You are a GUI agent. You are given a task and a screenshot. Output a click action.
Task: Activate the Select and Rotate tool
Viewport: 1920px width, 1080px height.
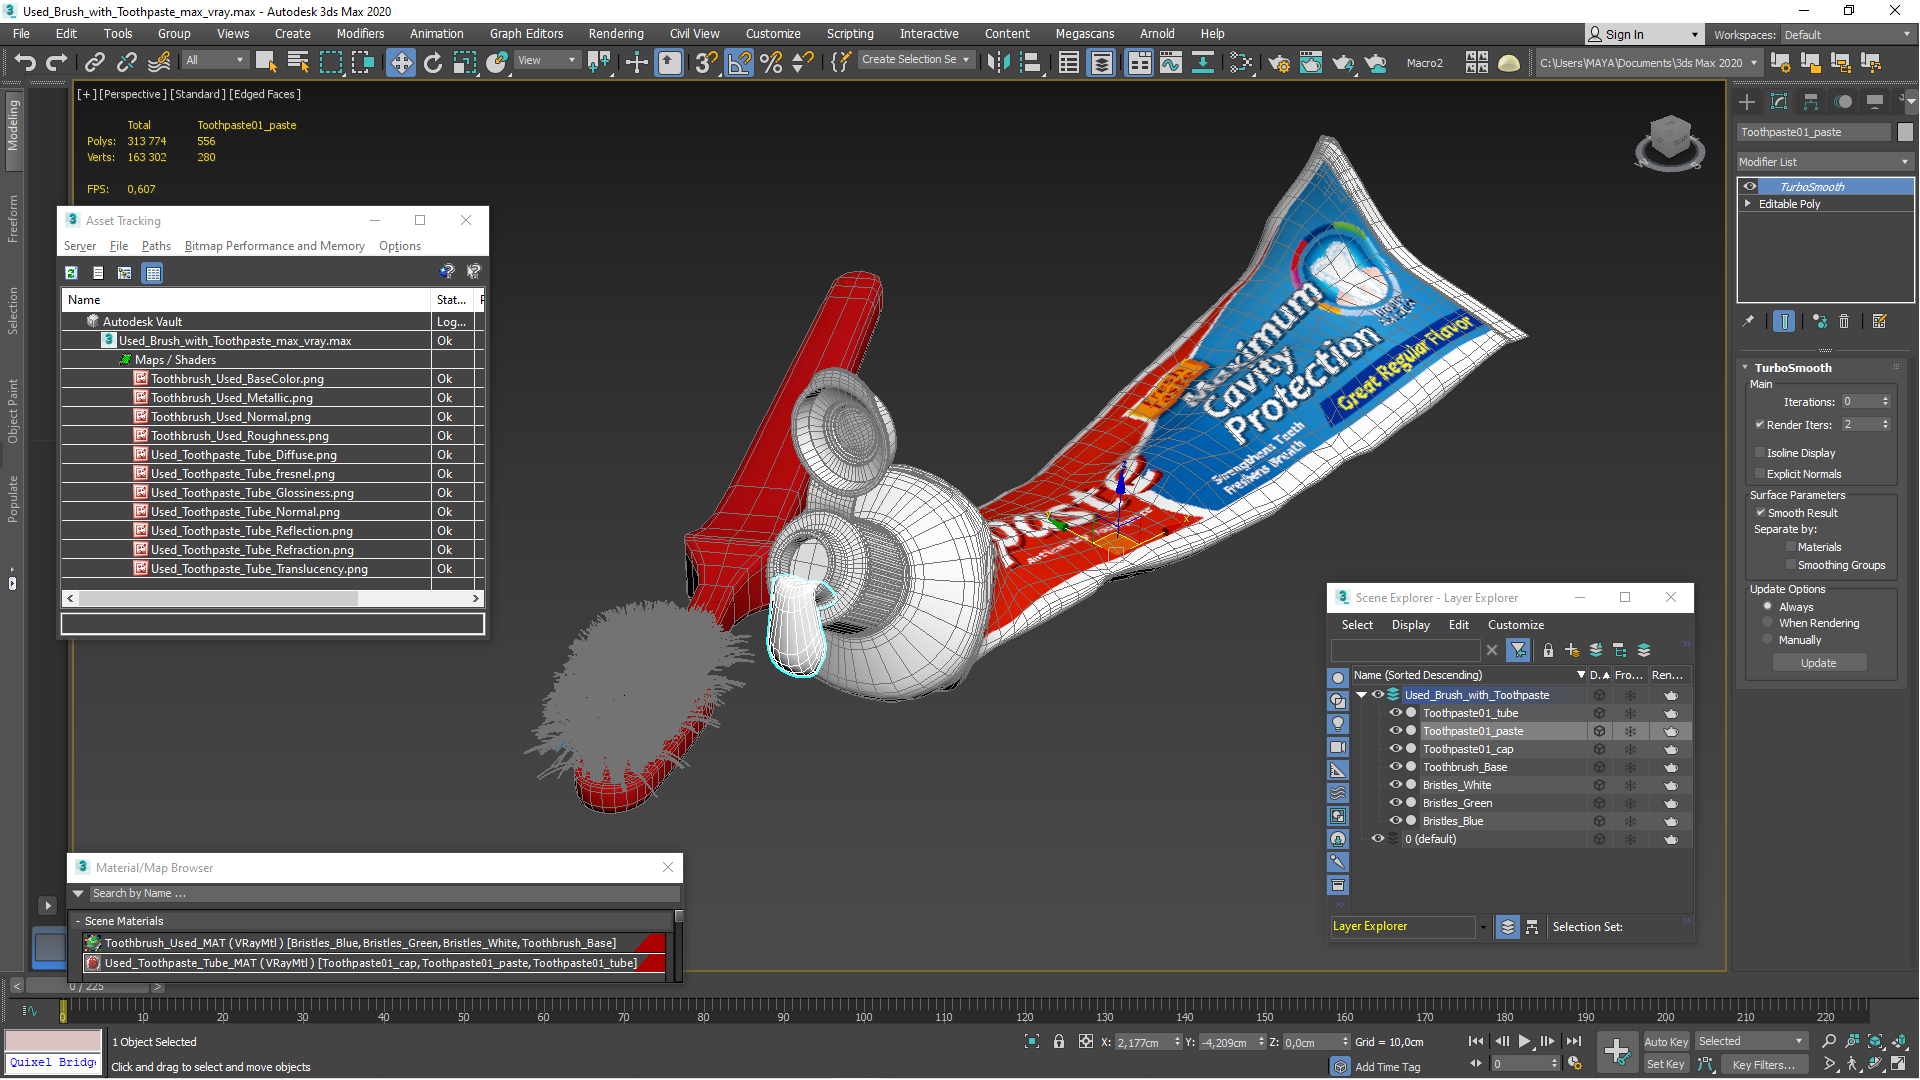coord(432,62)
